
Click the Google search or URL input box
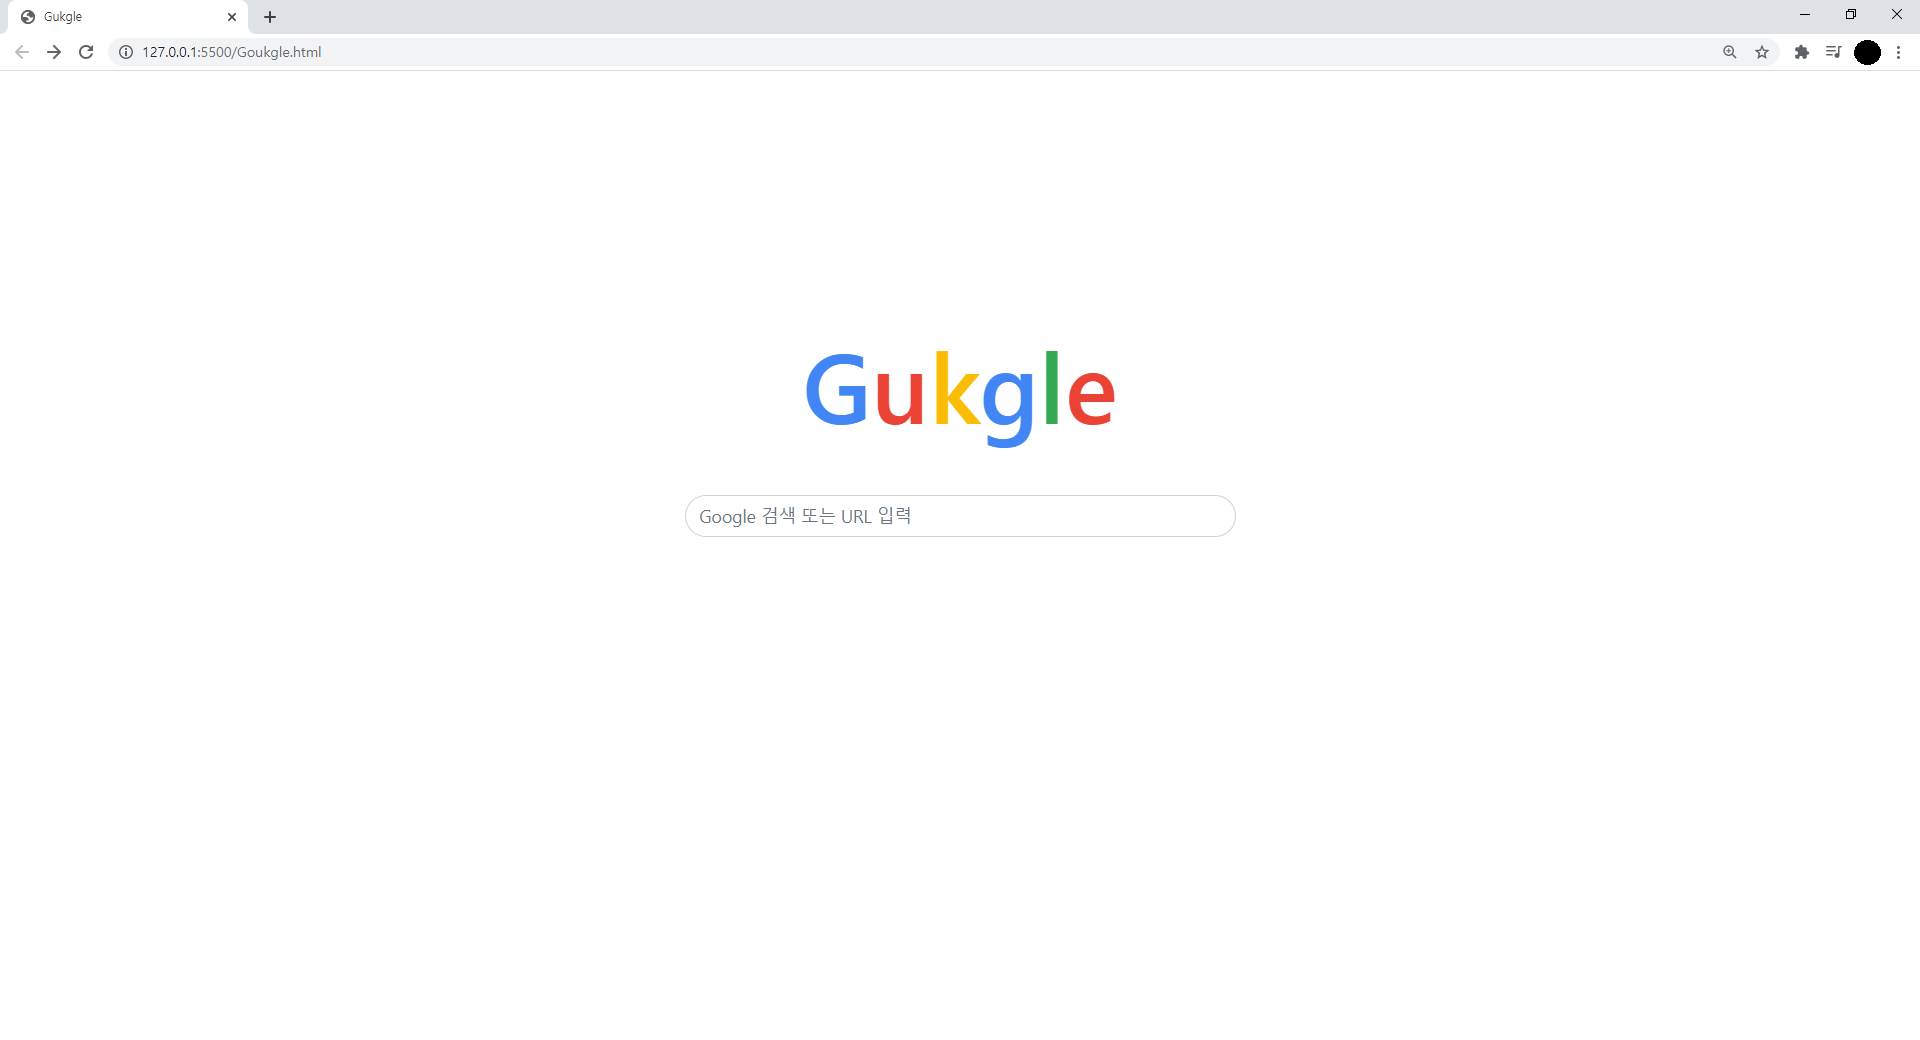point(960,516)
